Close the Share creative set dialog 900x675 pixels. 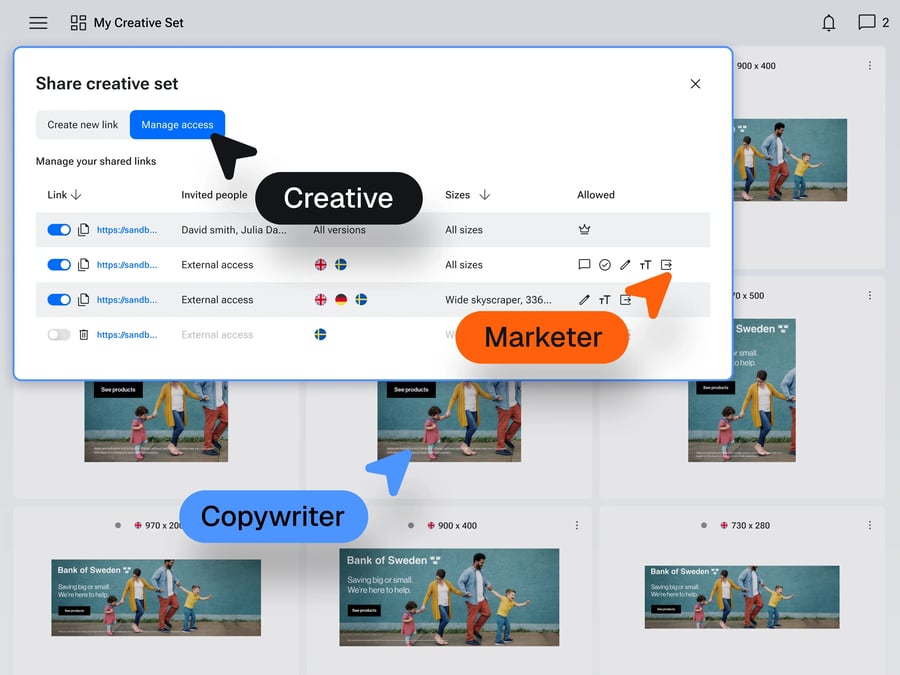695,84
